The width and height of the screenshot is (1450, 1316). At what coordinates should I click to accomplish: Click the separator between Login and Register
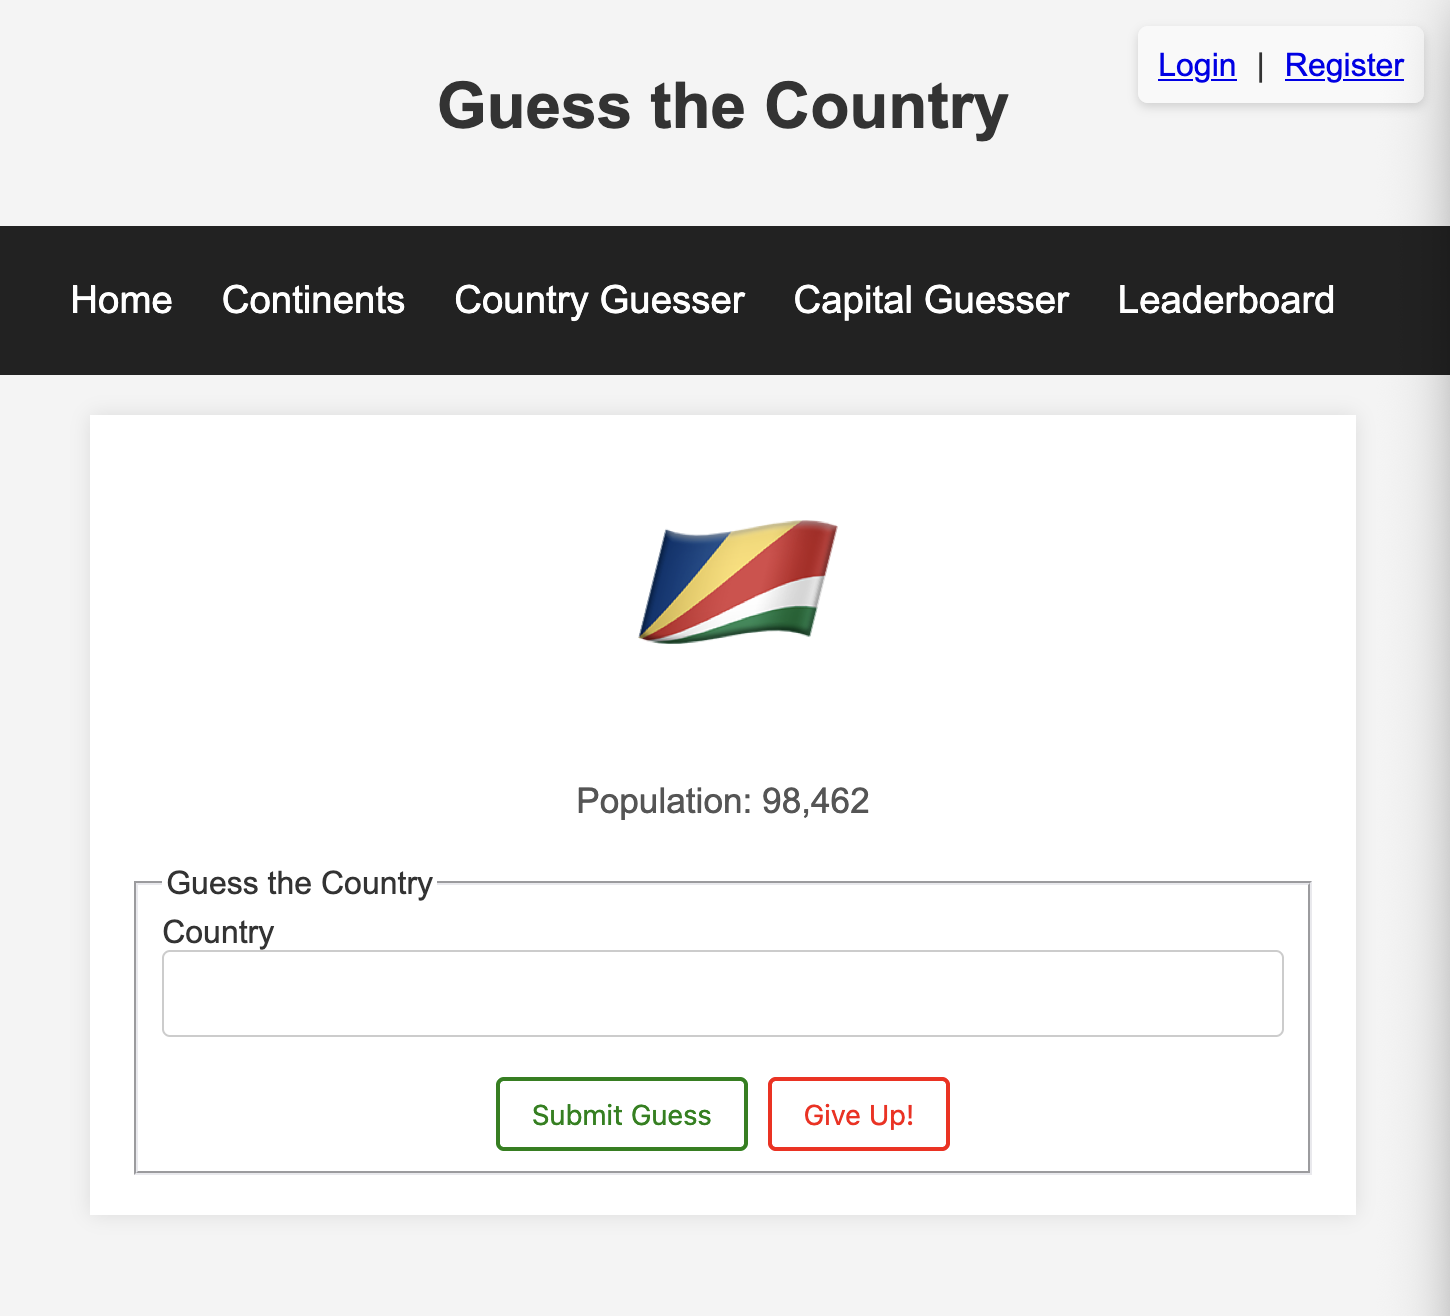[1260, 64]
